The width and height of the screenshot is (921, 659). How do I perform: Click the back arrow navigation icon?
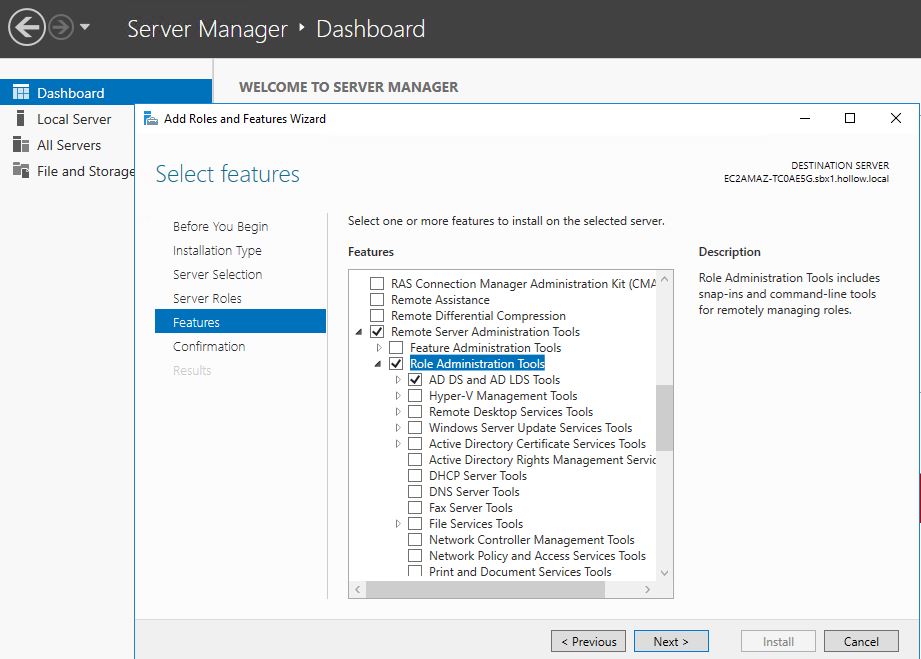coord(26,28)
